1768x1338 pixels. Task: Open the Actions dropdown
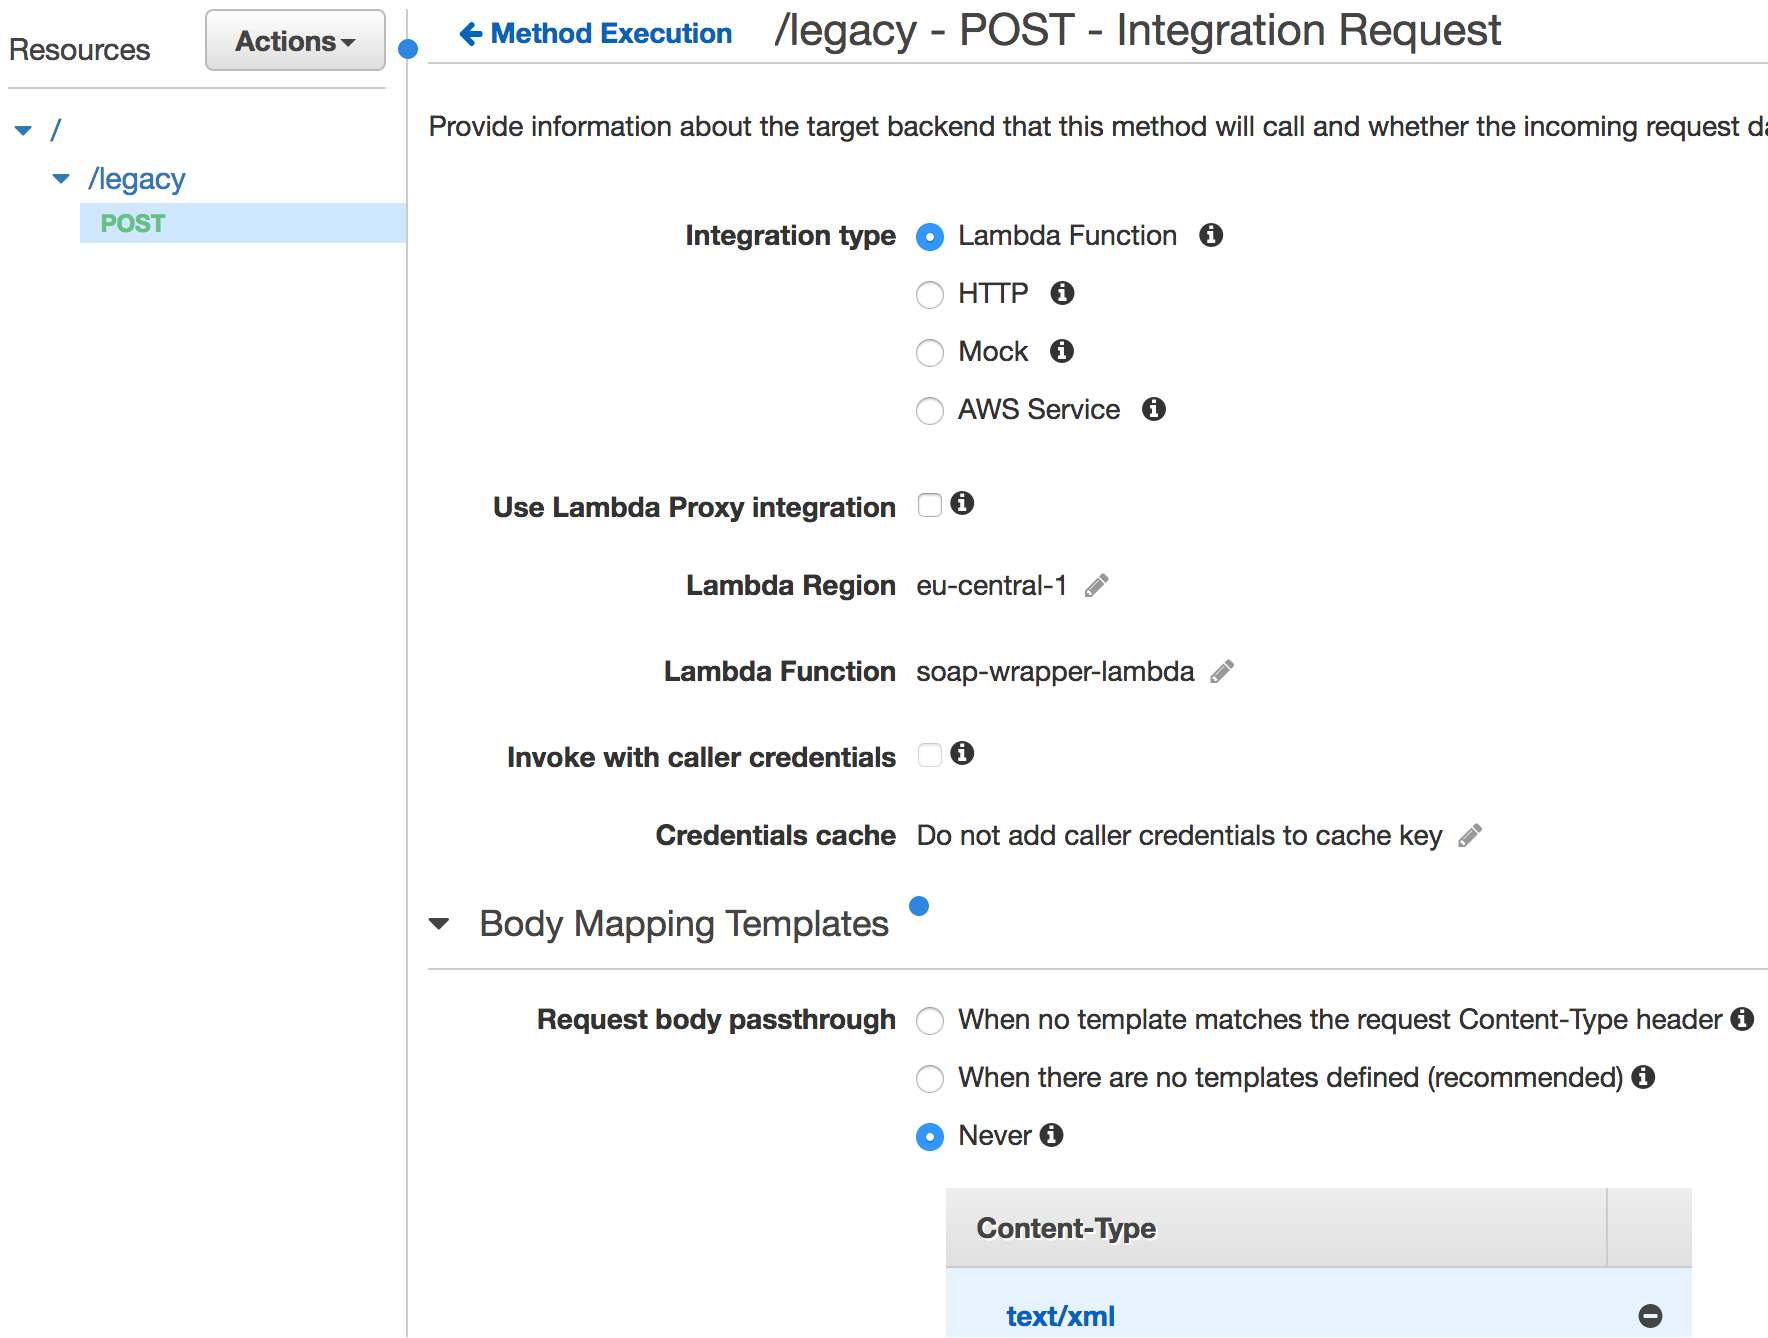pyautogui.click(x=295, y=41)
